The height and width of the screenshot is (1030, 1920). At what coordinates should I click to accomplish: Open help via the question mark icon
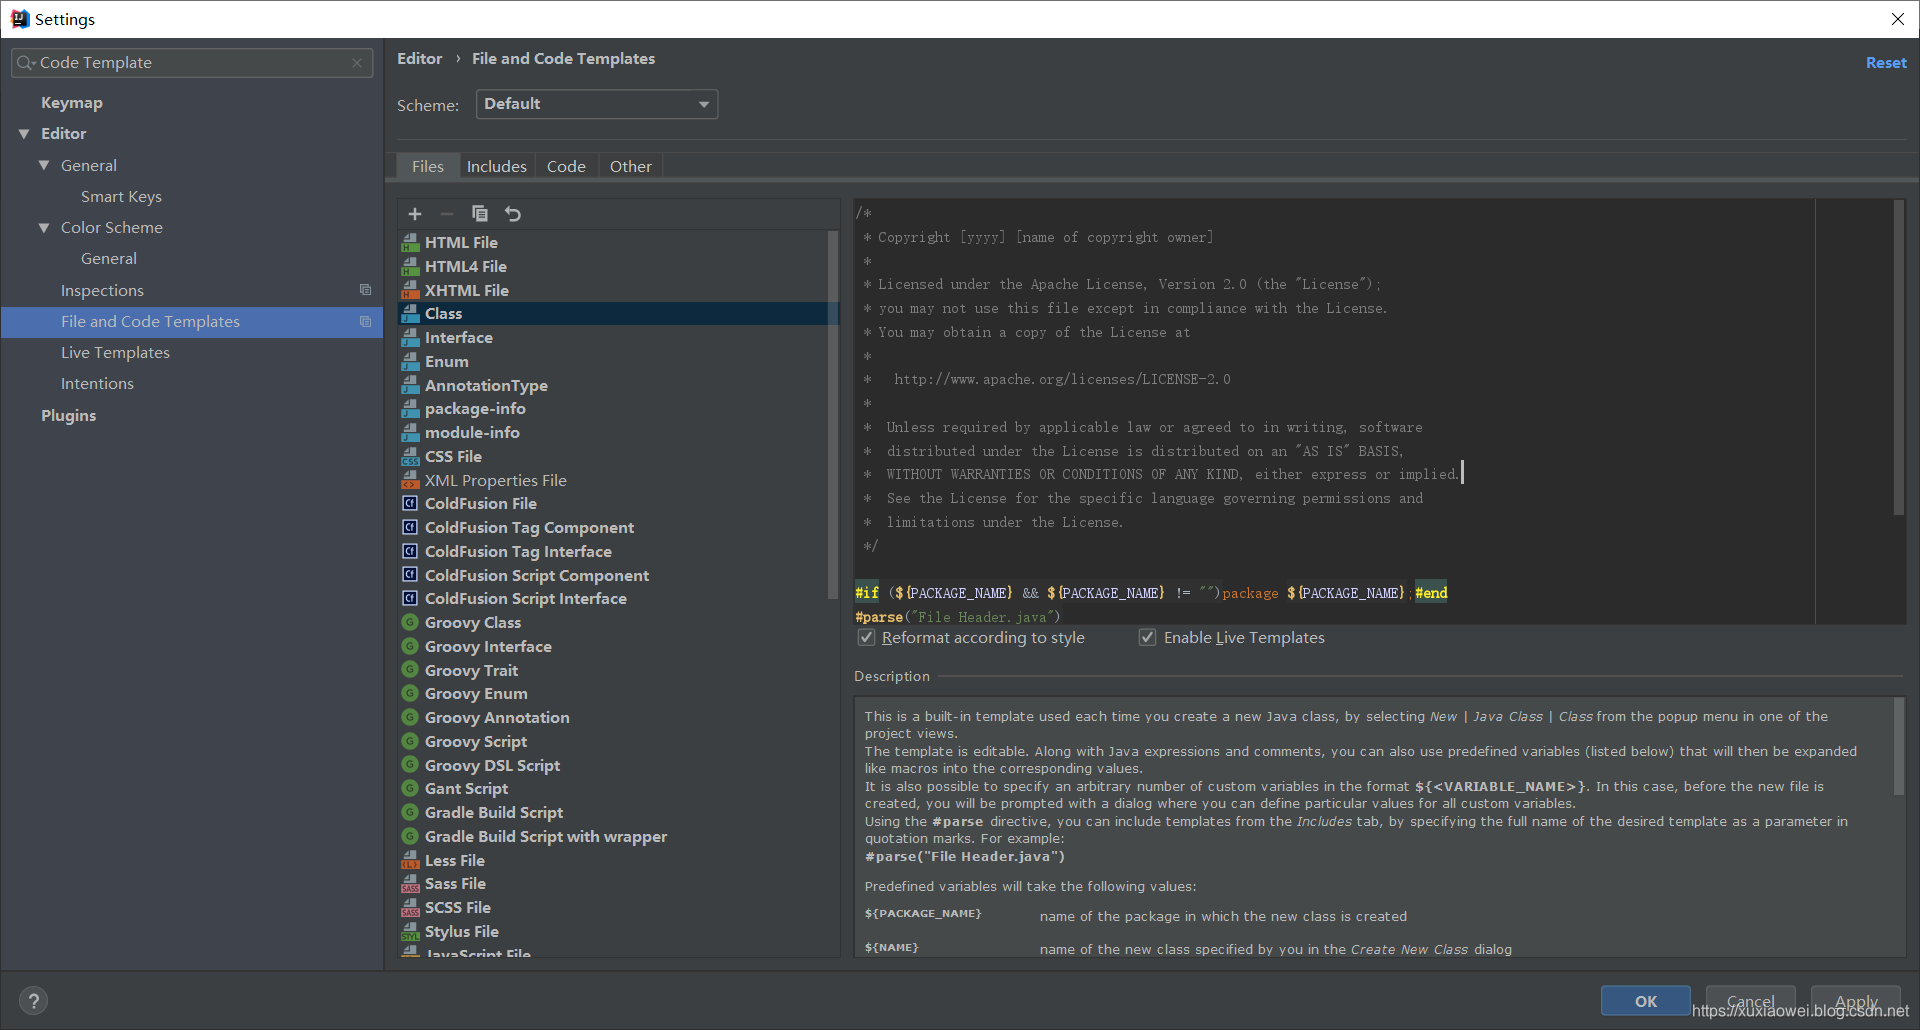[x=32, y=1000]
